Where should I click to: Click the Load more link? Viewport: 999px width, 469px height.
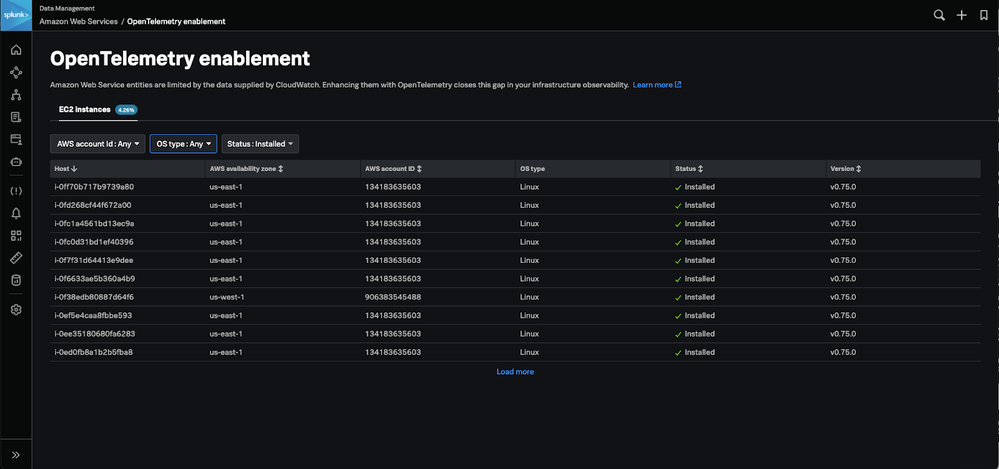(515, 372)
